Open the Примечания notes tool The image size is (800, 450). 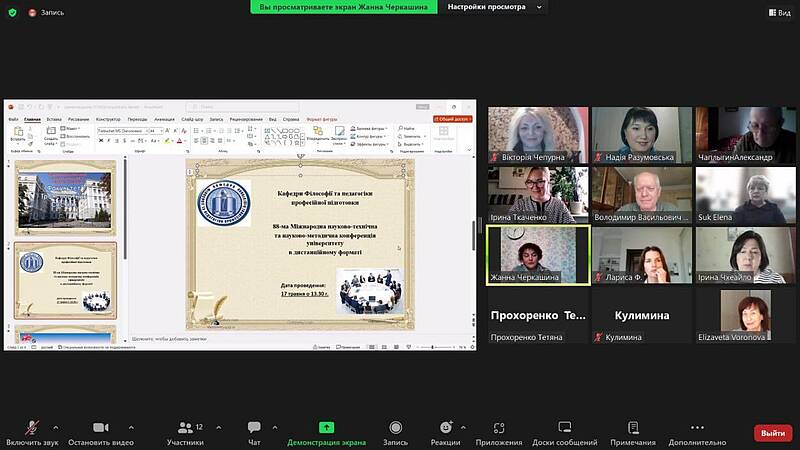633,433
